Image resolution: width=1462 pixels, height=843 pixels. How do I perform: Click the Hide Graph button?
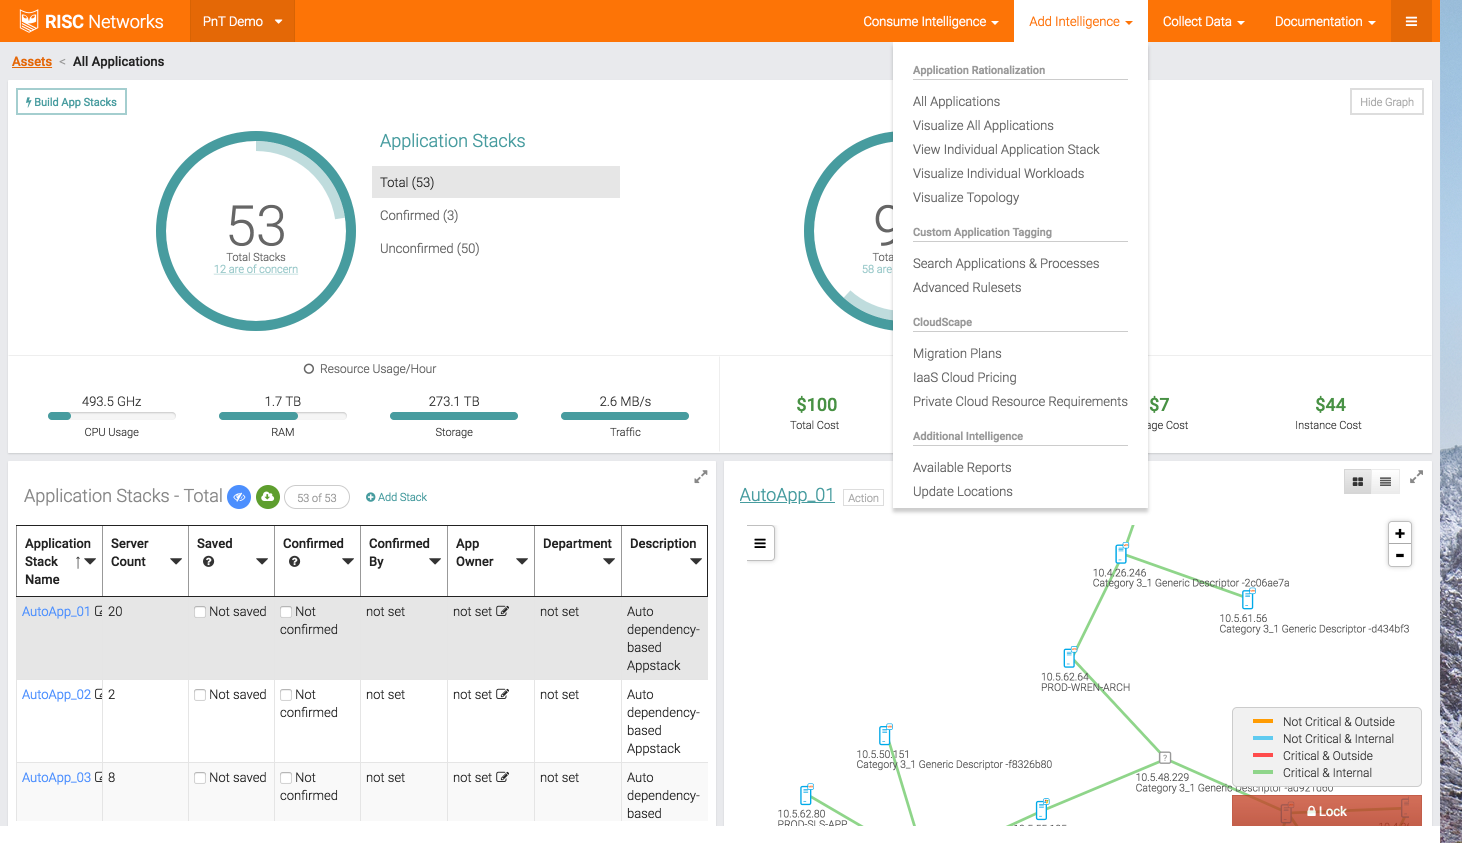click(1386, 102)
